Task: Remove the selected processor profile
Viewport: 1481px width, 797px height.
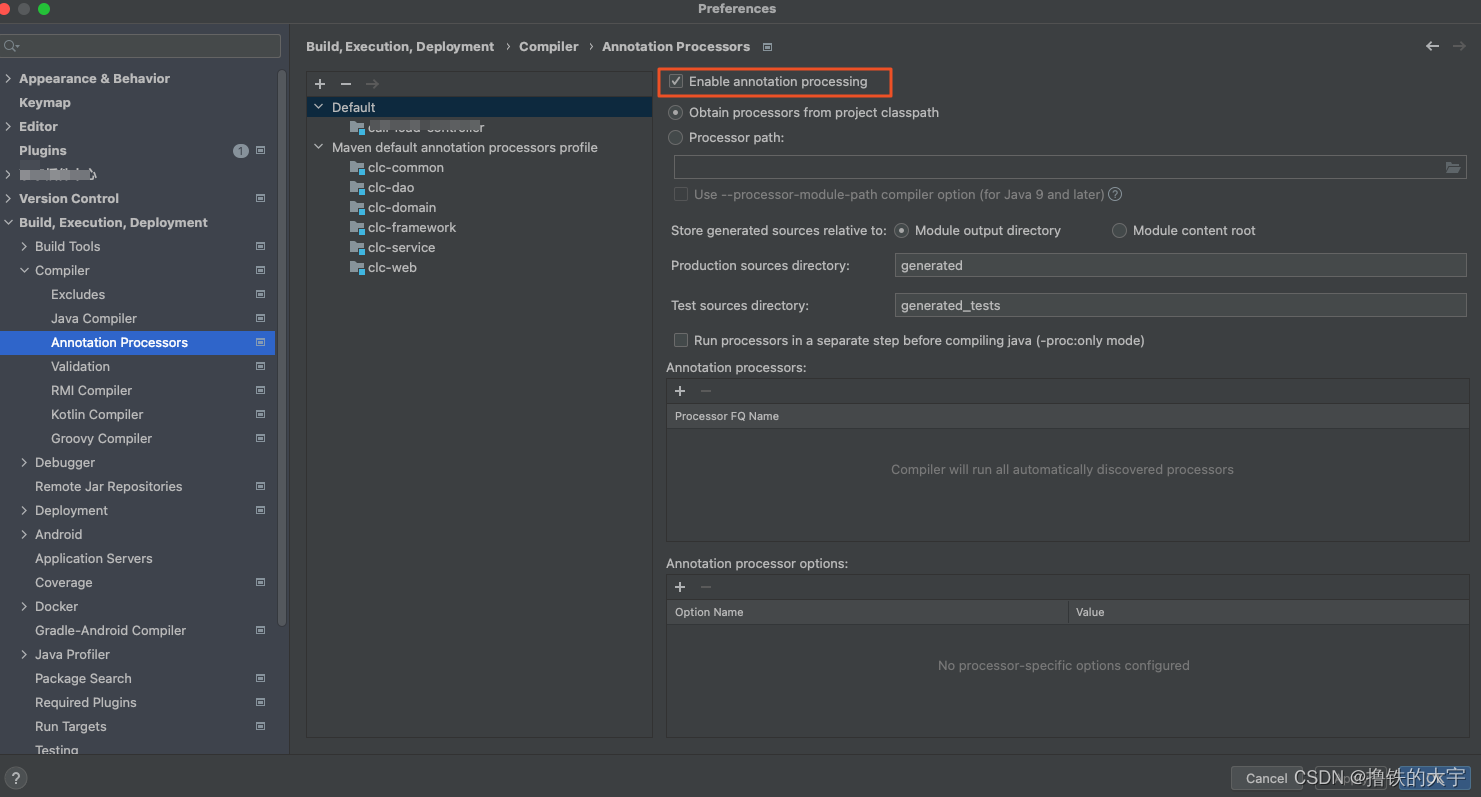Action: coord(346,84)
